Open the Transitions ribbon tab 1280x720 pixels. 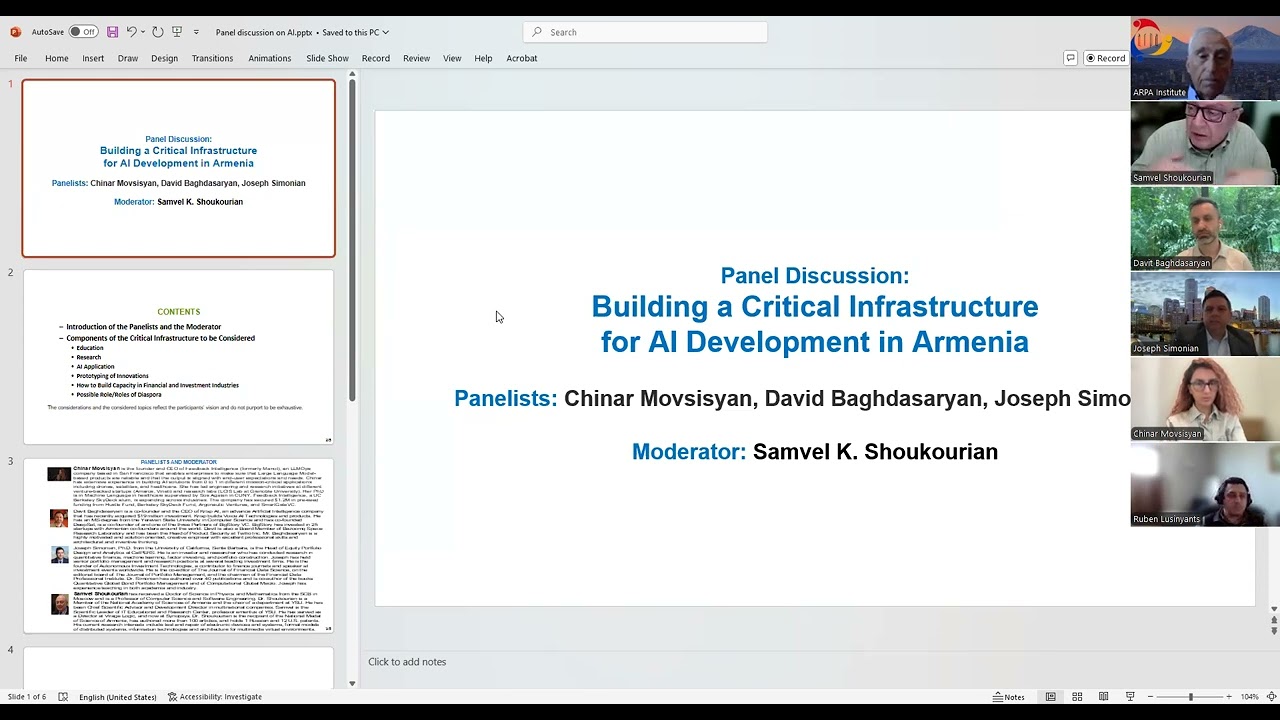212,58
